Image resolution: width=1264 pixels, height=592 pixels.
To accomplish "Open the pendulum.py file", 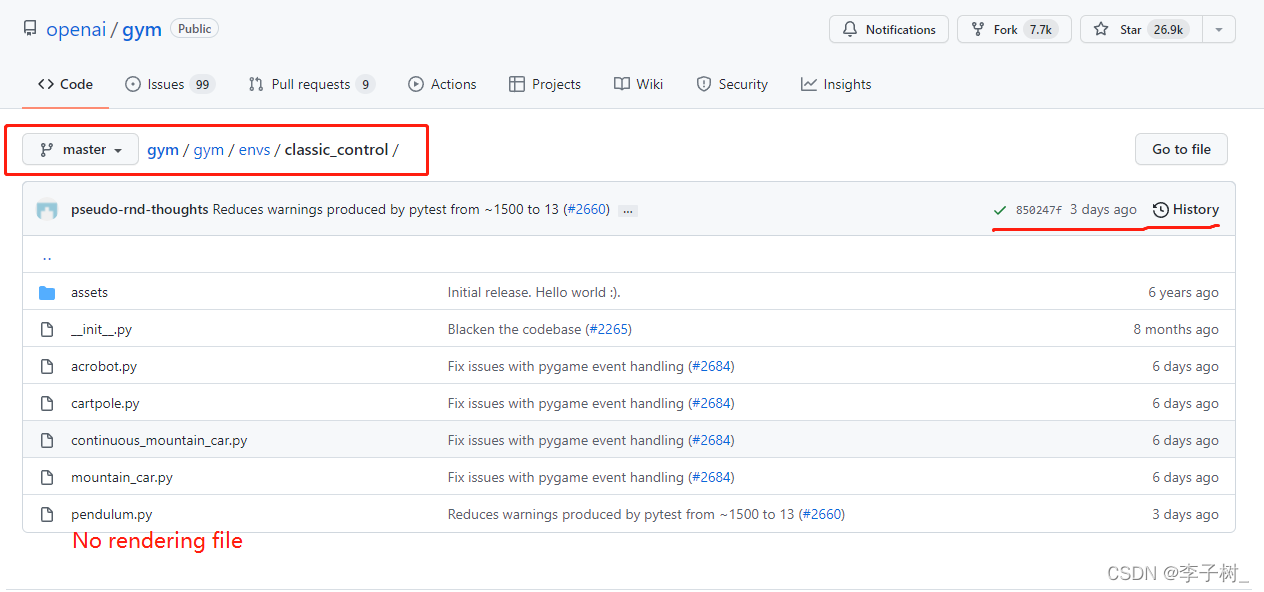I will (112, 514).
